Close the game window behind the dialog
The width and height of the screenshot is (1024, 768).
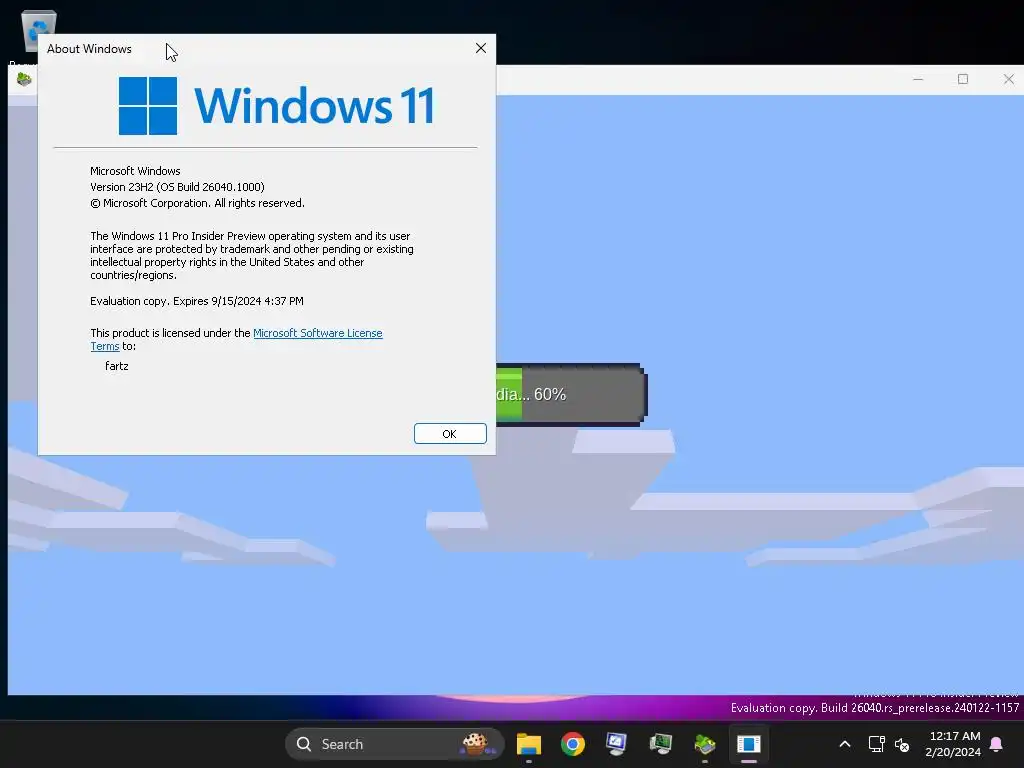click(1008, 79)
